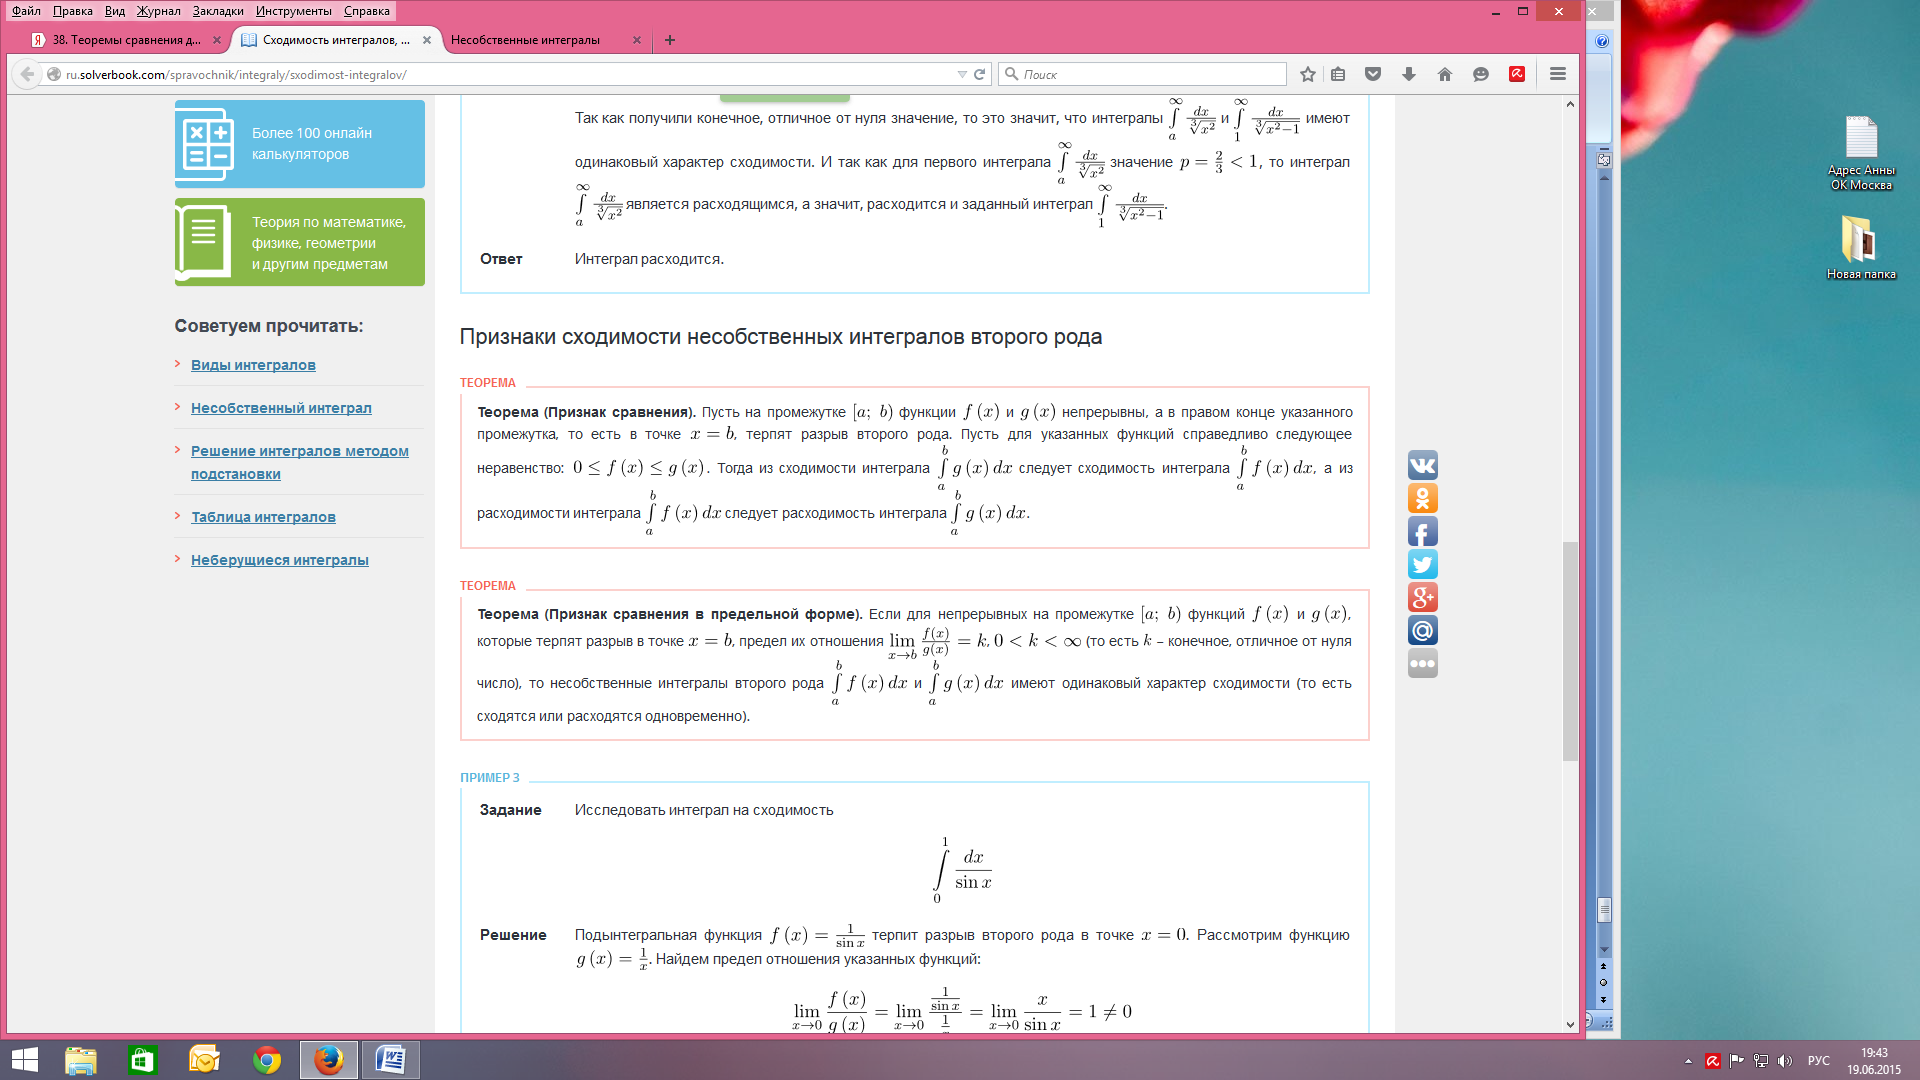This screenshot has width=1920, height=1080.
Task: Show bookmarks list icon
Action: tap(1338, 74)
